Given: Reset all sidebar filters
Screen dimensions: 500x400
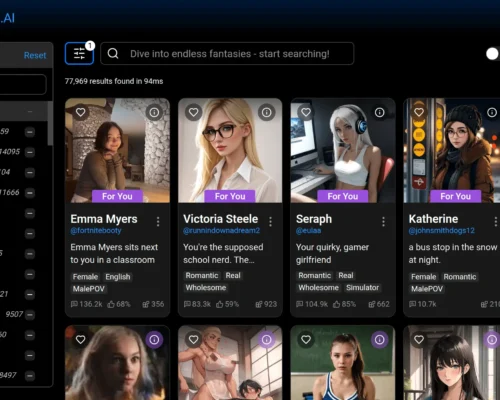Looking at the screenshot, I should [35, 55].
